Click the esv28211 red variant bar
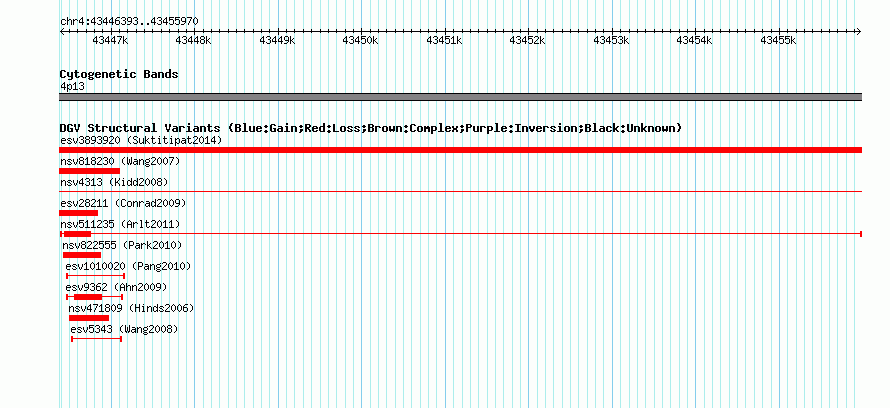The height and width of the screenshot is (408, 890). tap(78, 213)
